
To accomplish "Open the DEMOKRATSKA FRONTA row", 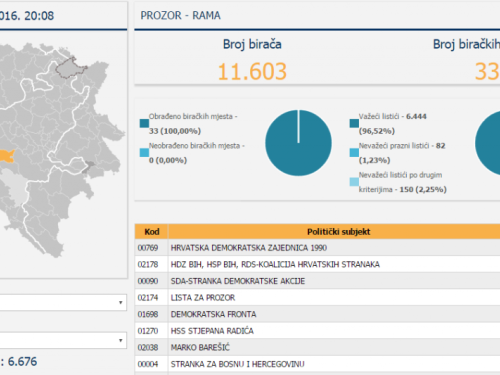I will click(x=317, y=314).
